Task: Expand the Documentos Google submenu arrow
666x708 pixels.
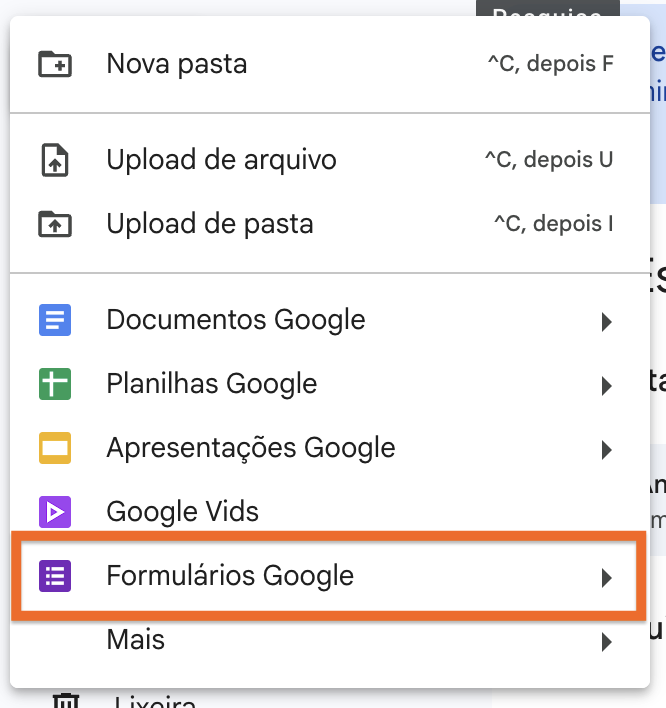Action: [x=606, y=322]
